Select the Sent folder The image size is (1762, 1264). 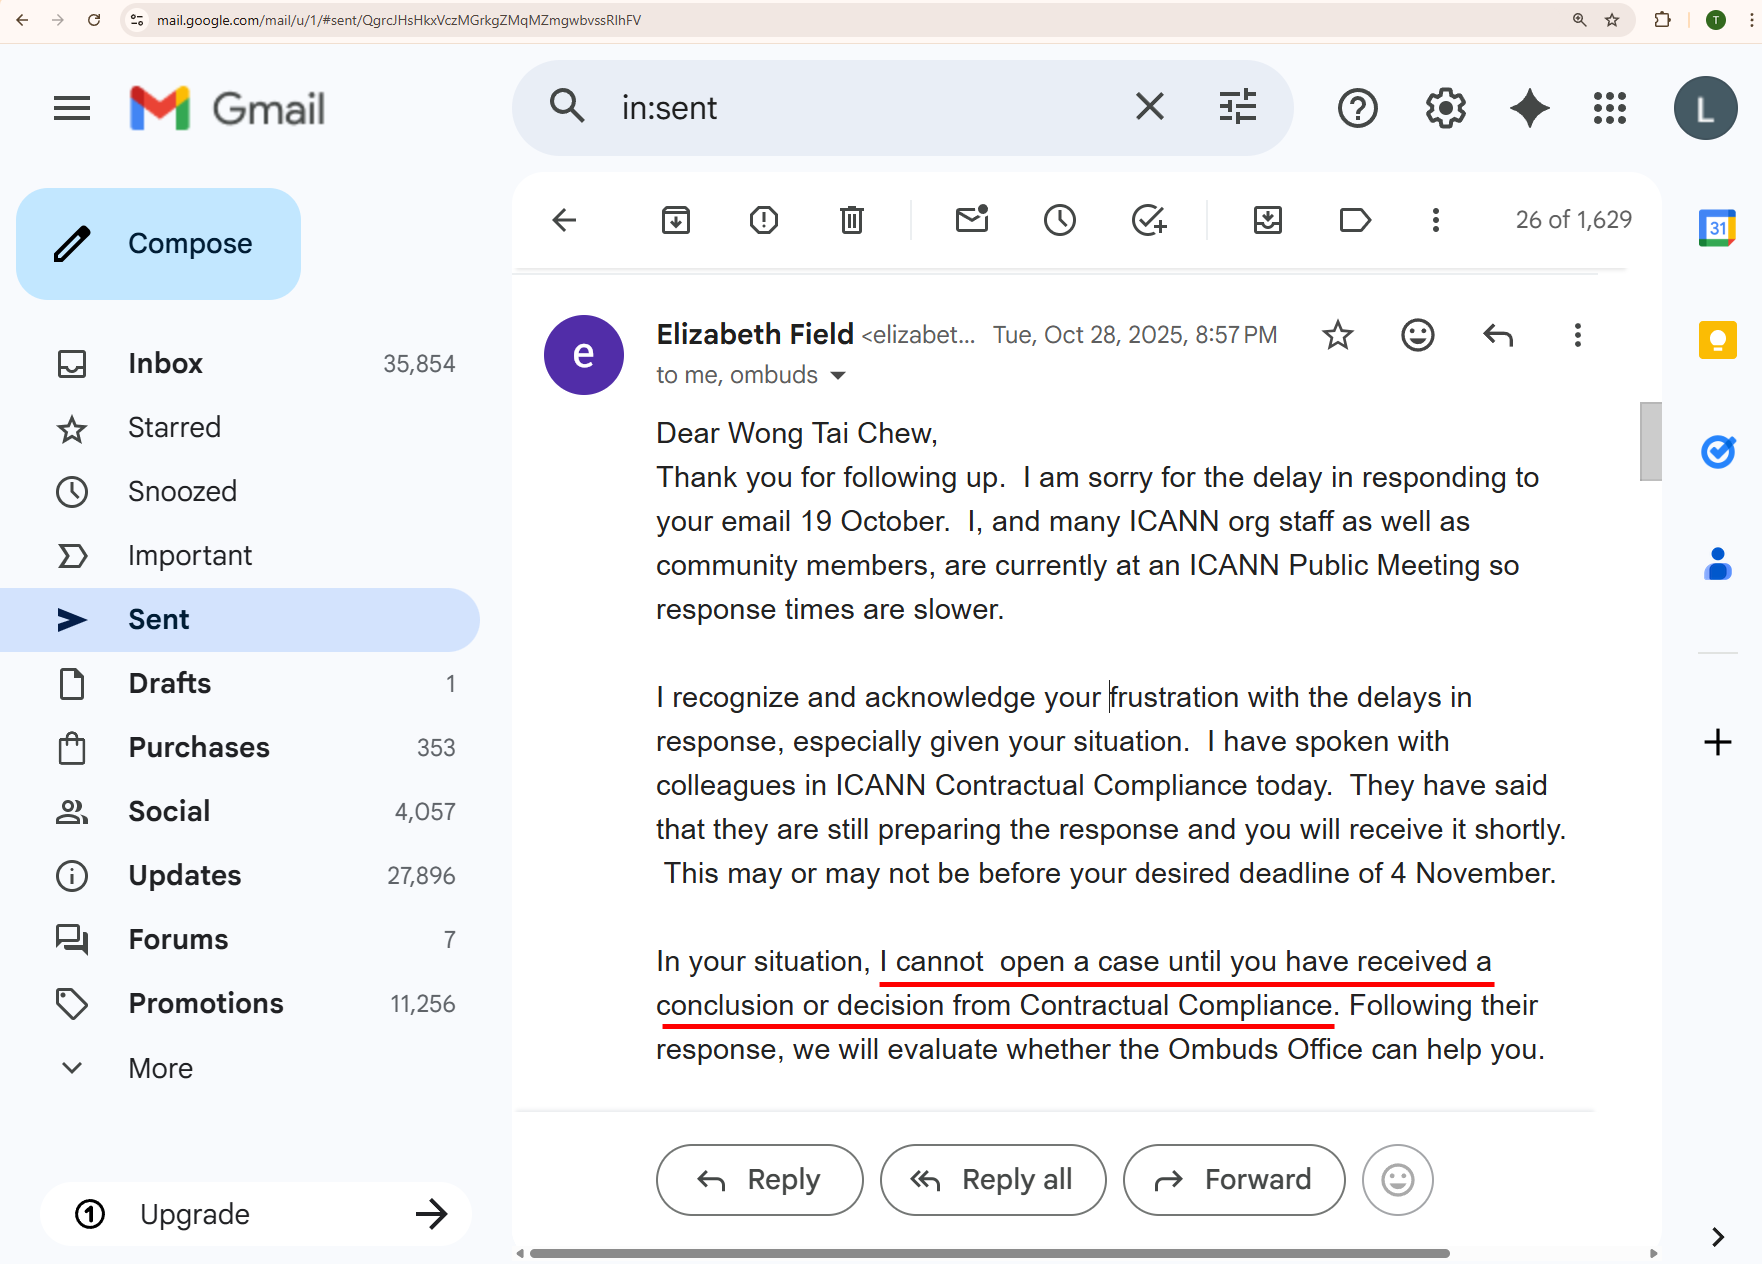click(240, 620)
